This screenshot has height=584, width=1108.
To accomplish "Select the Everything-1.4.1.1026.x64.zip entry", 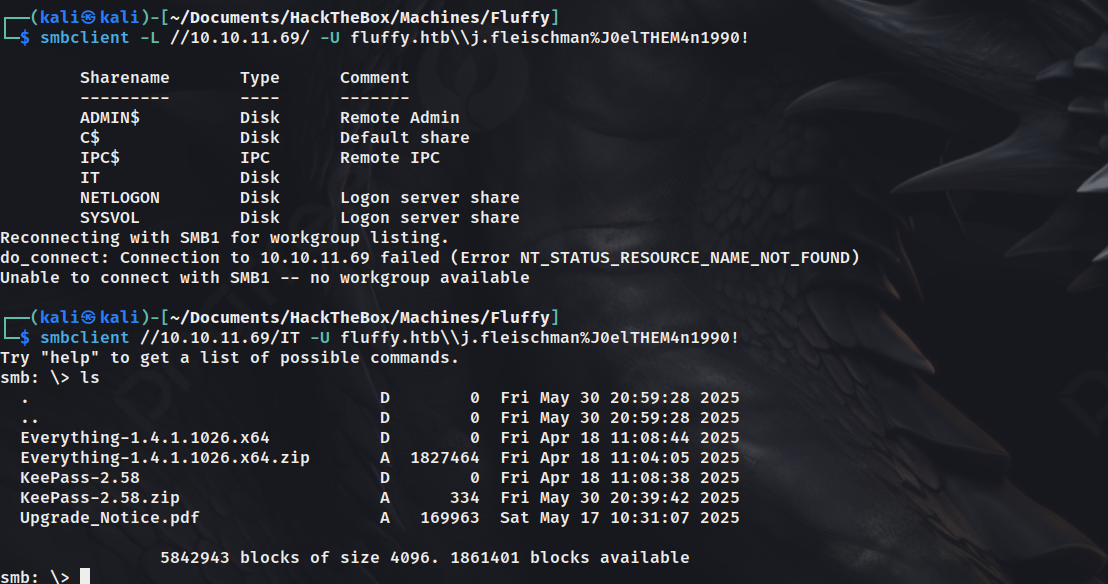I will (x=165, y=458).
